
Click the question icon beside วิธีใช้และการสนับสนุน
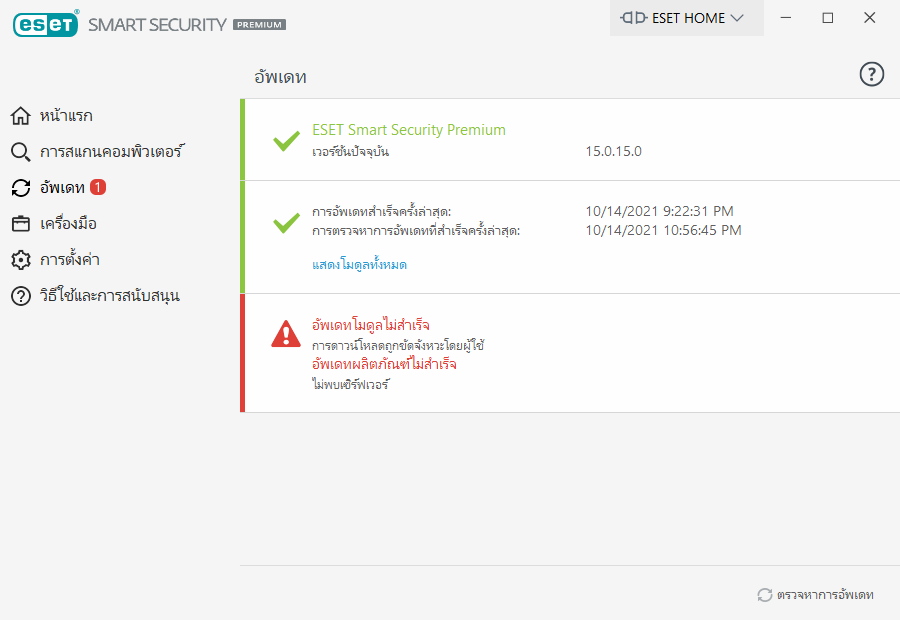pos(21,296)
